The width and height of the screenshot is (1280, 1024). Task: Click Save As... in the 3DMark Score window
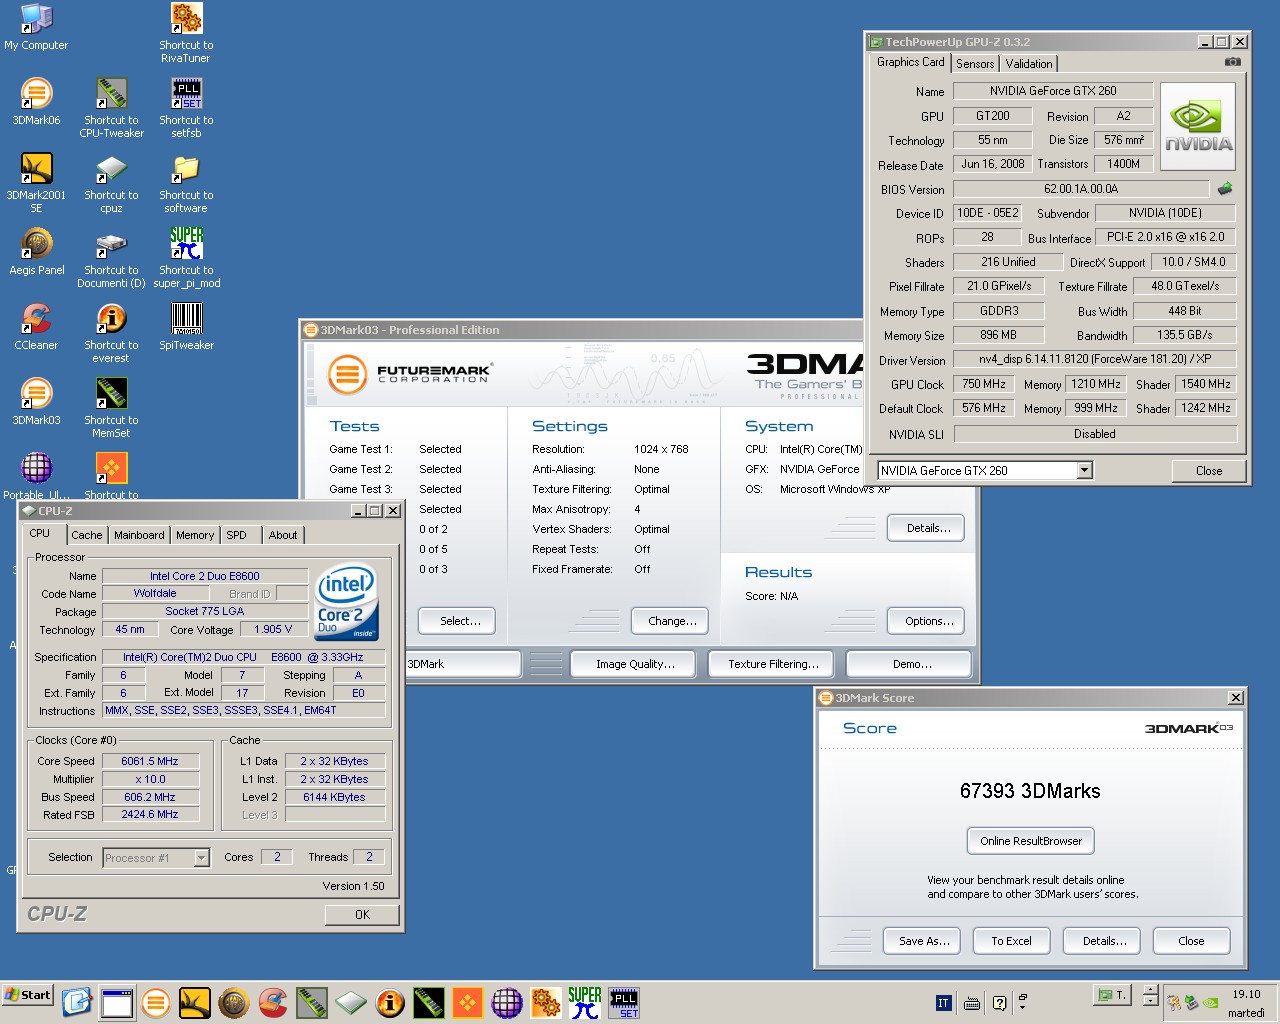point(924,941)
